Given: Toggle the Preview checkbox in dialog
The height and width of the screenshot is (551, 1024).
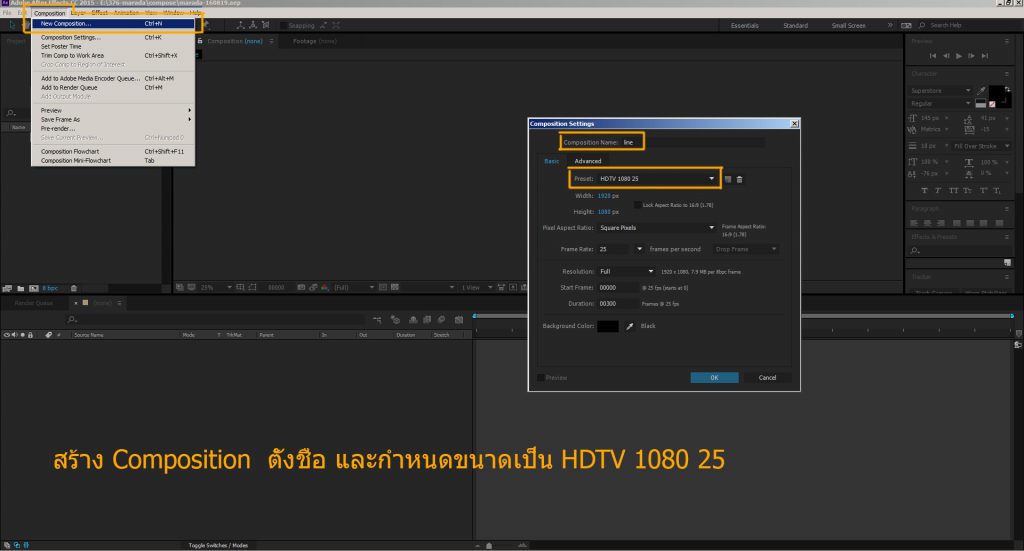Looking at the screenshot, I should [541, 378].
